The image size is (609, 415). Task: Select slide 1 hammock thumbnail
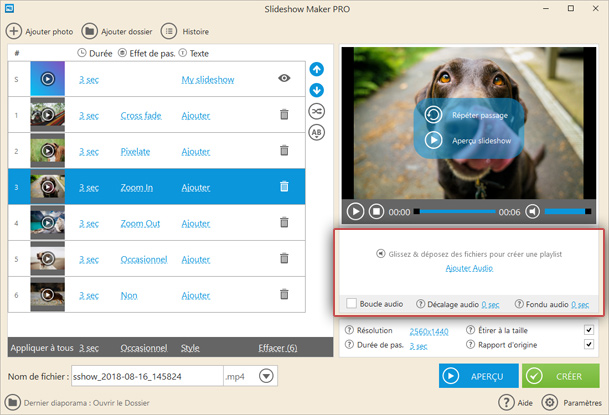pyautogui.click(x=48, y=115)
